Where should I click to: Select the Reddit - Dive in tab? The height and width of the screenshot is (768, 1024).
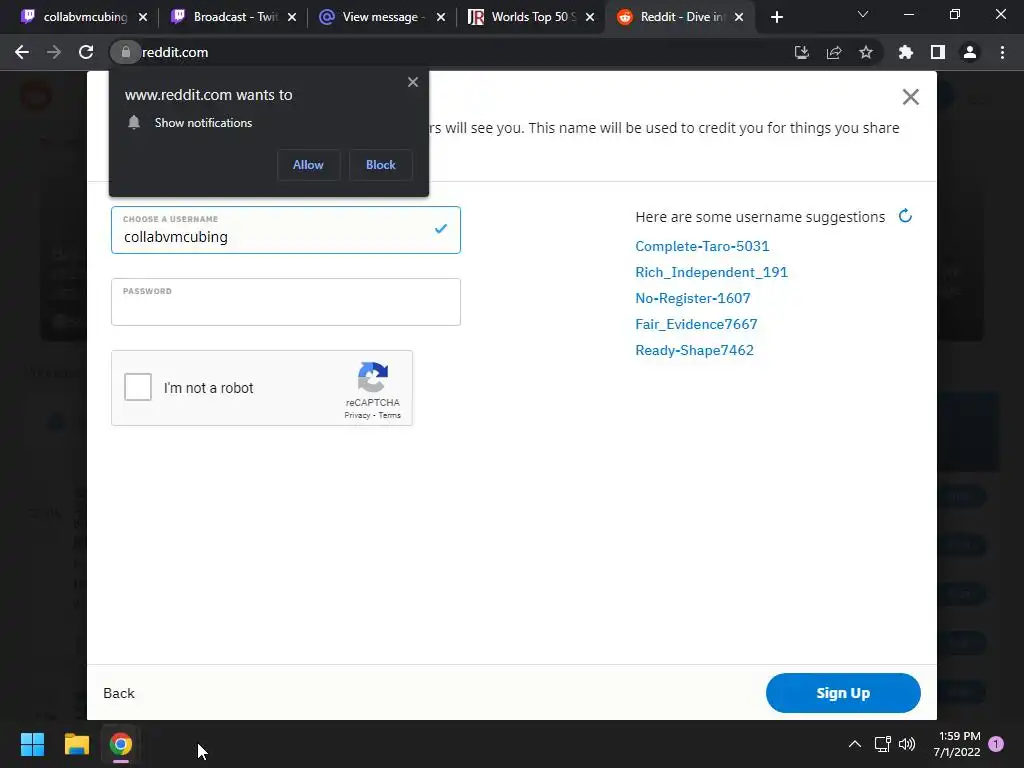[x=673, y=17]
